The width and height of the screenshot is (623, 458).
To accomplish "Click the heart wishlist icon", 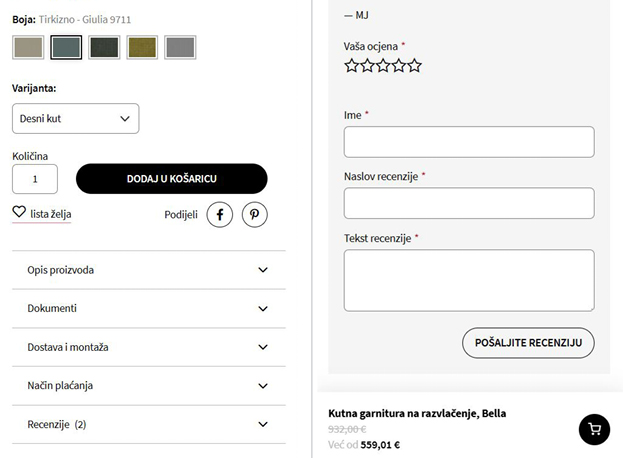I will point(19,212).
